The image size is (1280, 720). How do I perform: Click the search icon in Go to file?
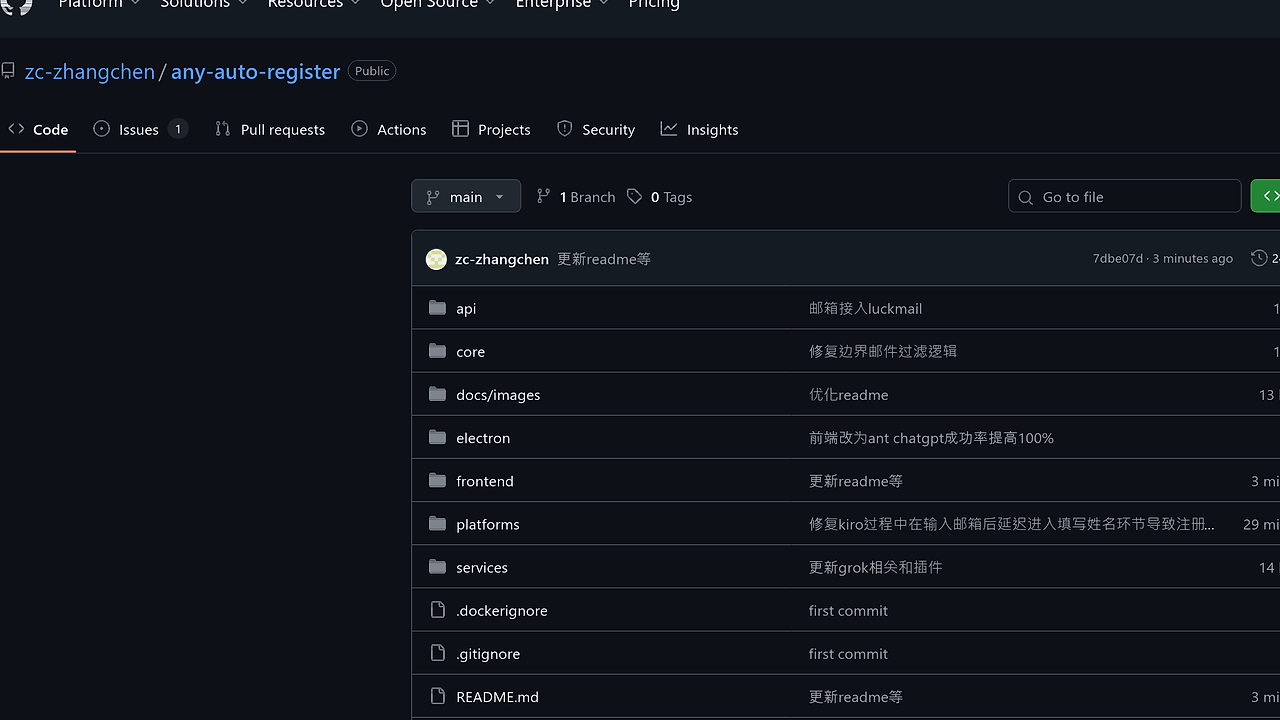click(x=1025, y=197)
